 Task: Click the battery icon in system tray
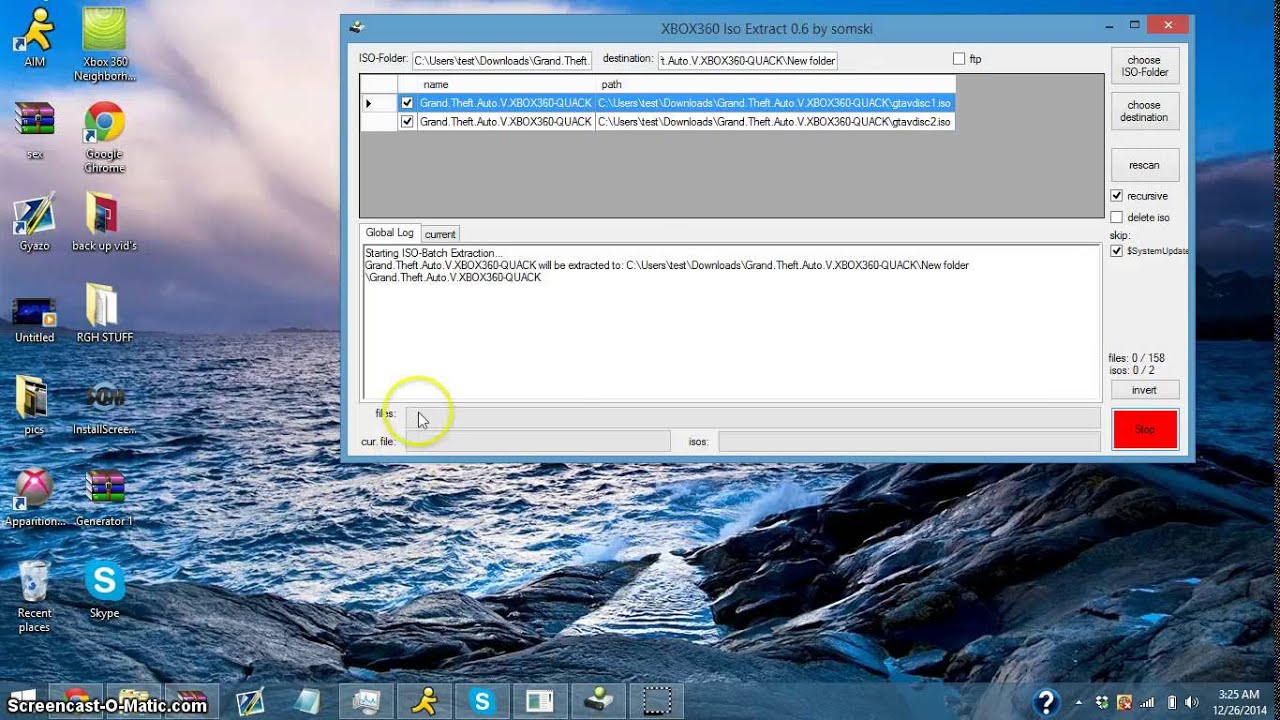[1172, 702]
